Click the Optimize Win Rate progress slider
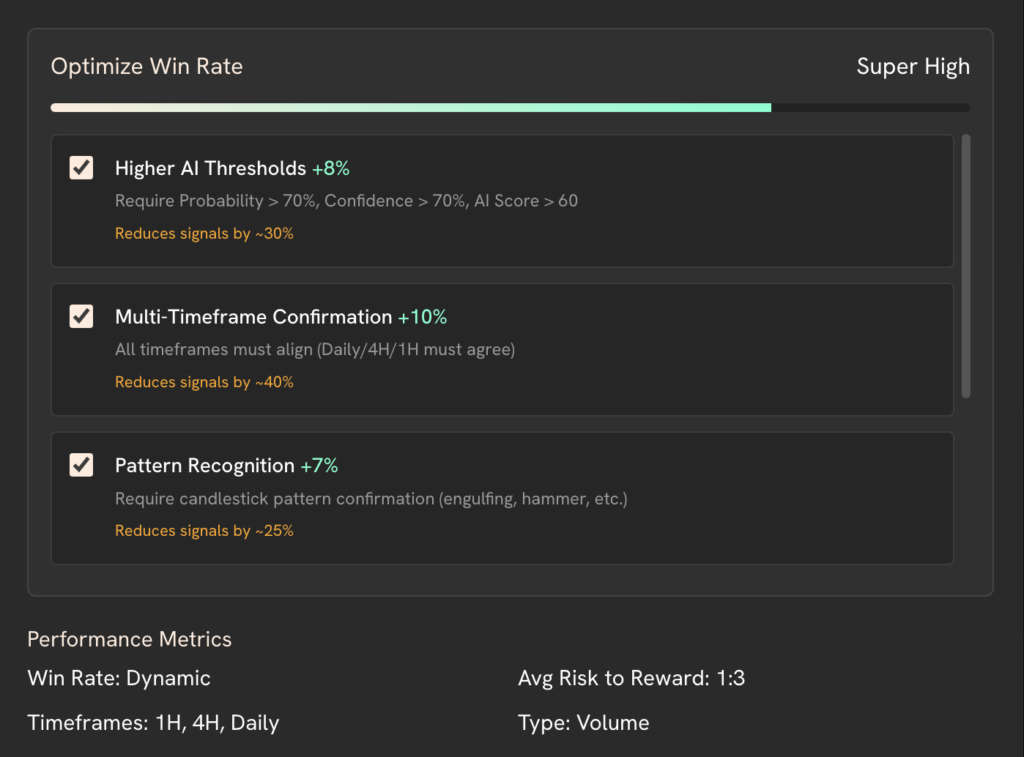This screenshot has height=757, width=1024. [510, 107]
